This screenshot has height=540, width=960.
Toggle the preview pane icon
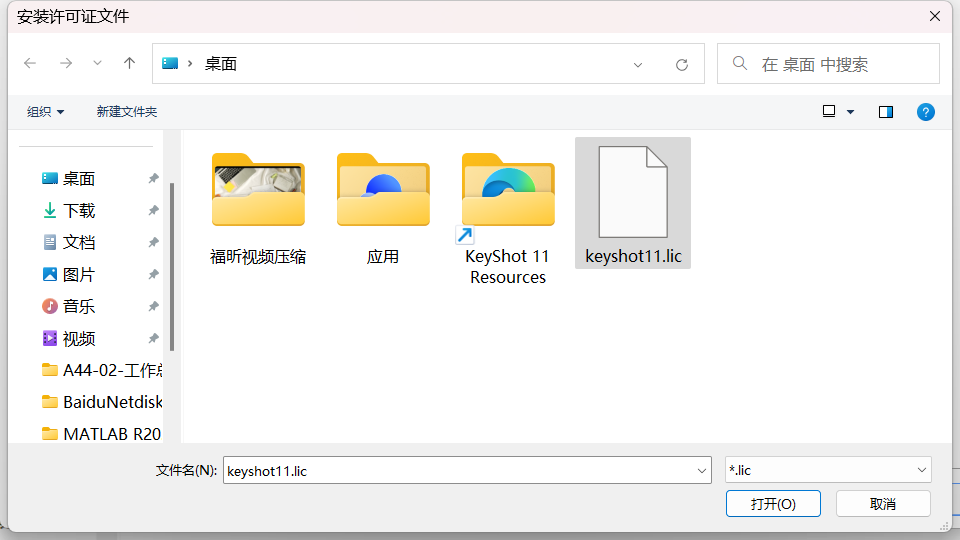(x=885, y=112)
